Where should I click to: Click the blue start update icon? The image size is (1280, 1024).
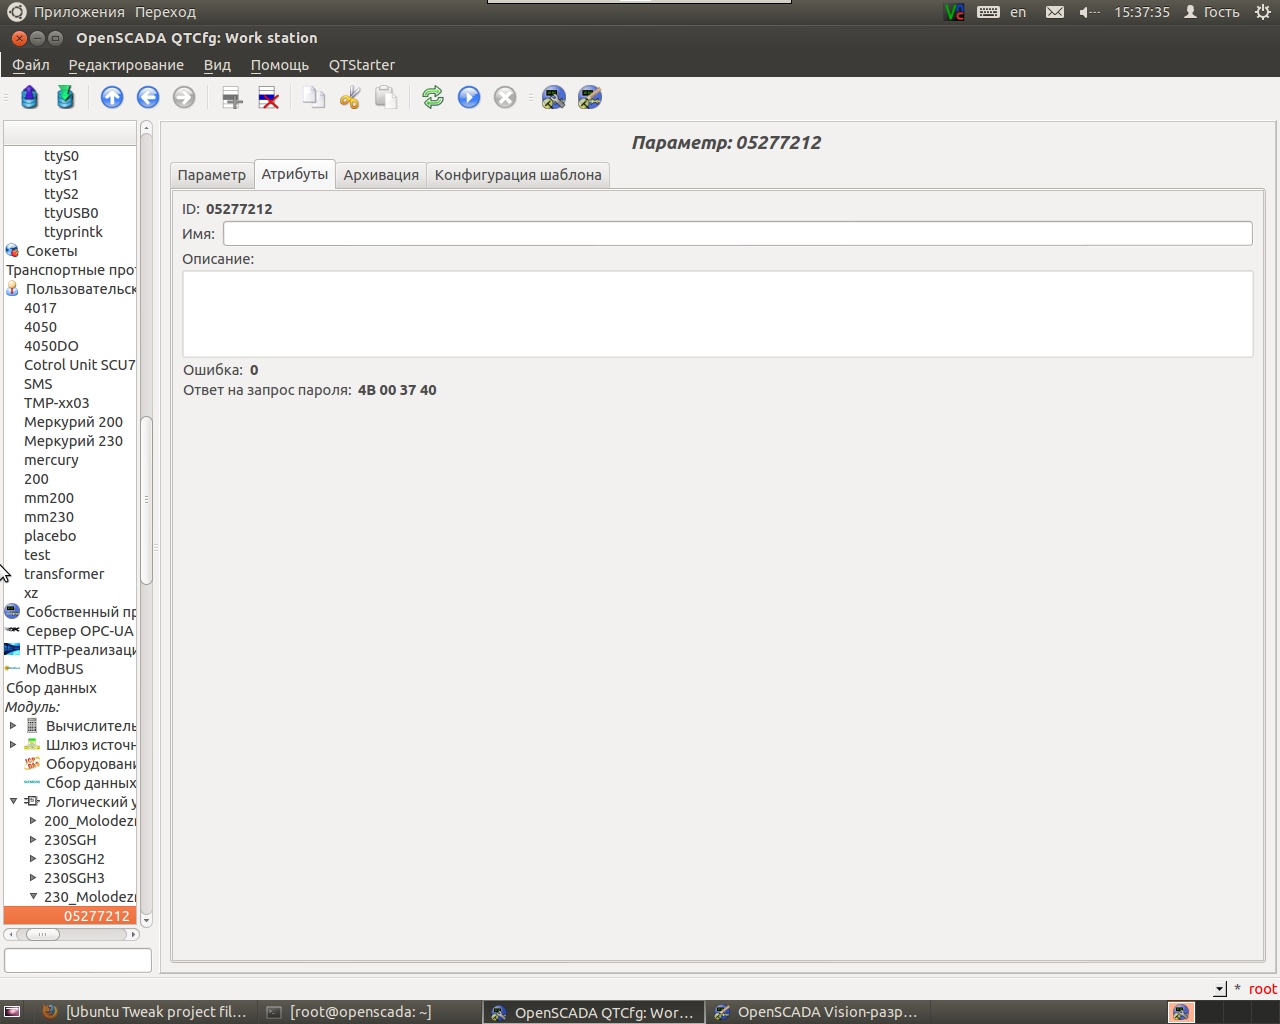pos(469,97)
